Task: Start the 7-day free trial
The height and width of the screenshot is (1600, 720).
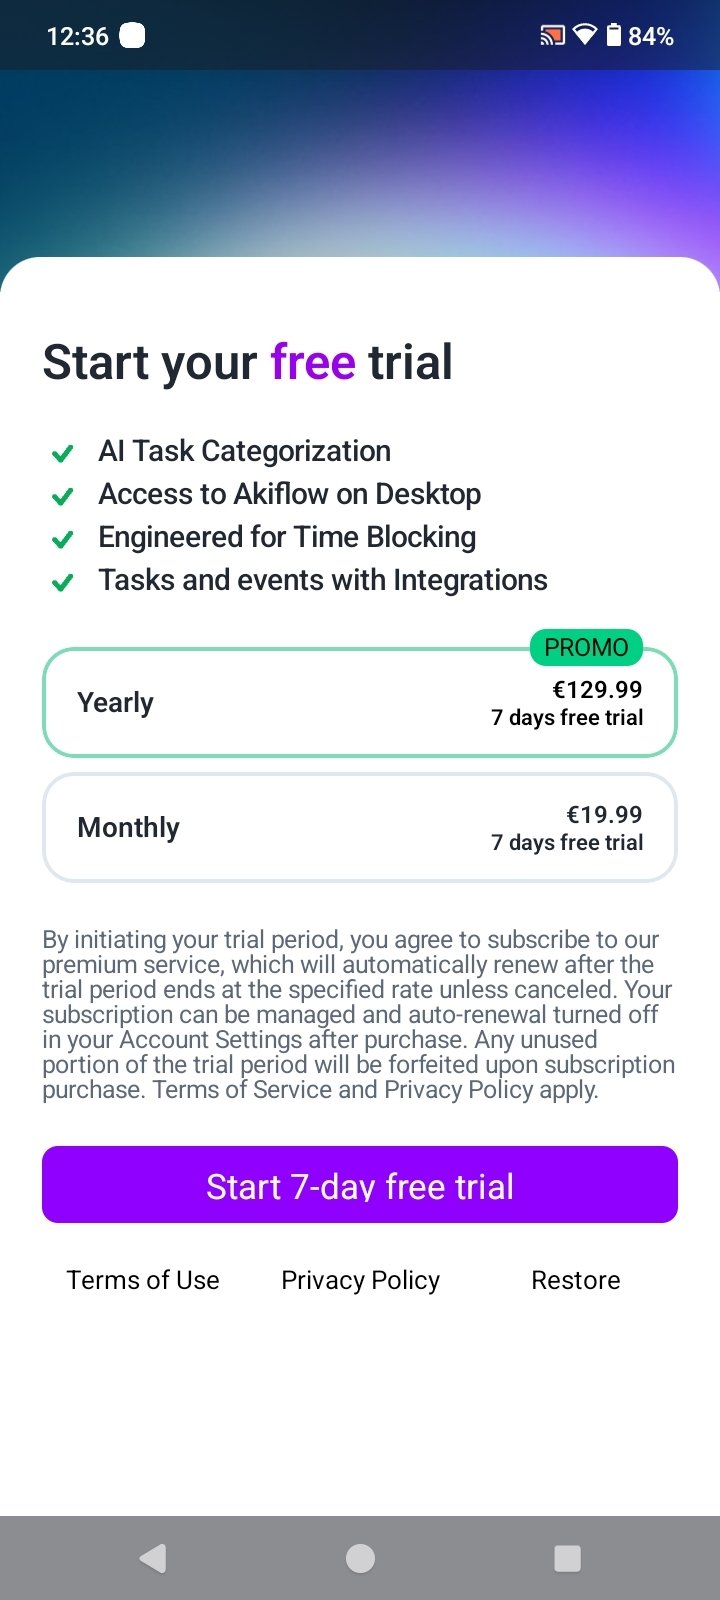Action: point(360,1185)
